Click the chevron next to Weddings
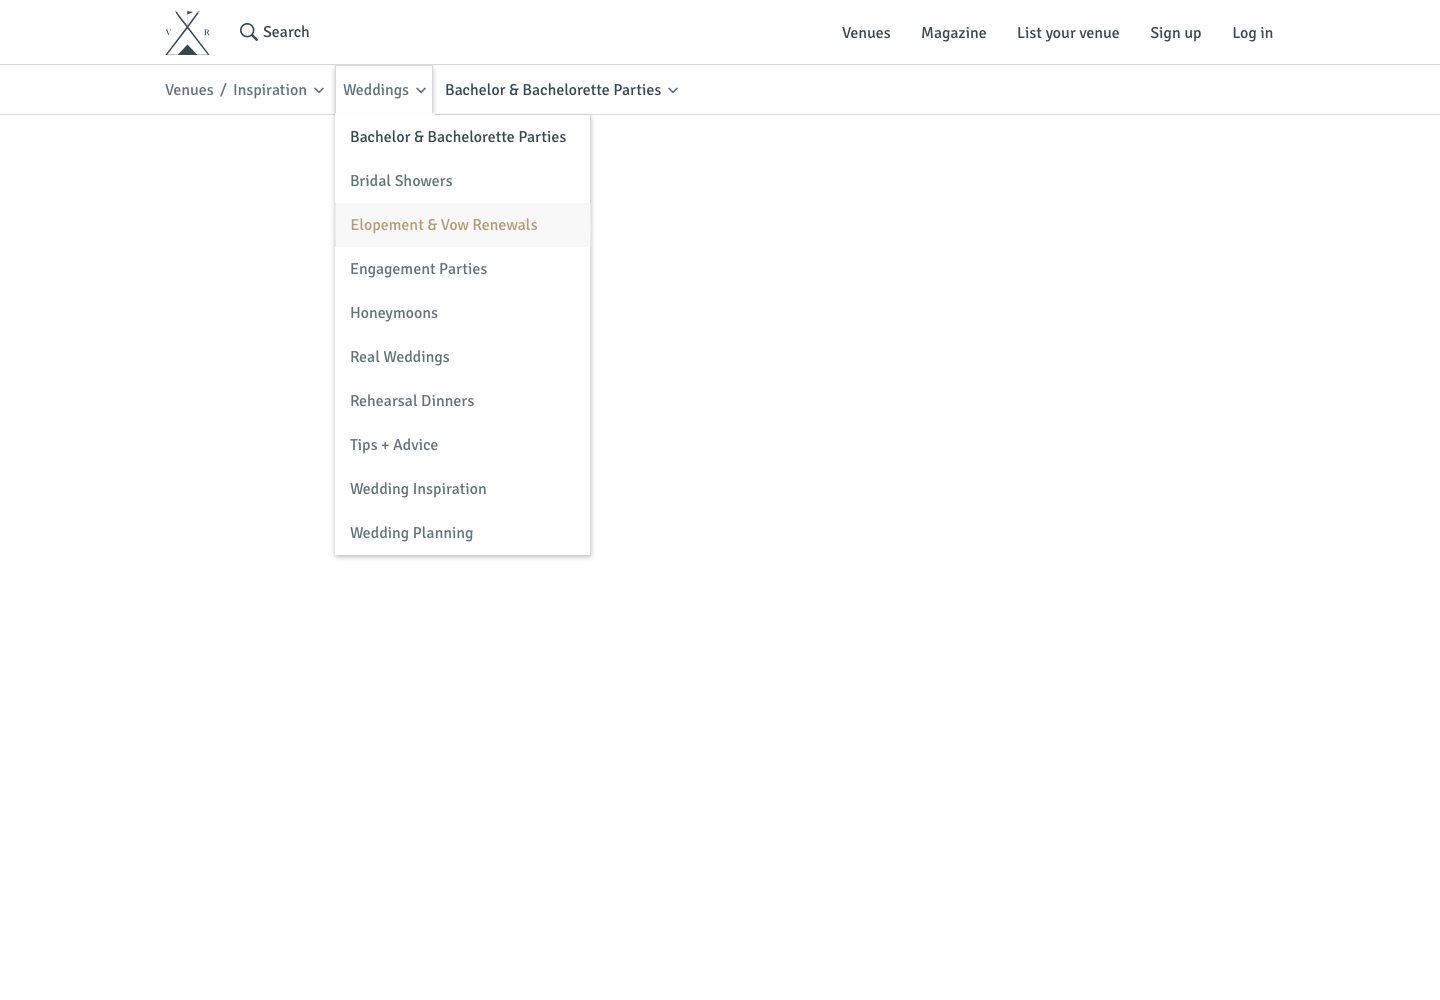The image size is (1440, 1000). tap(421, 90)
